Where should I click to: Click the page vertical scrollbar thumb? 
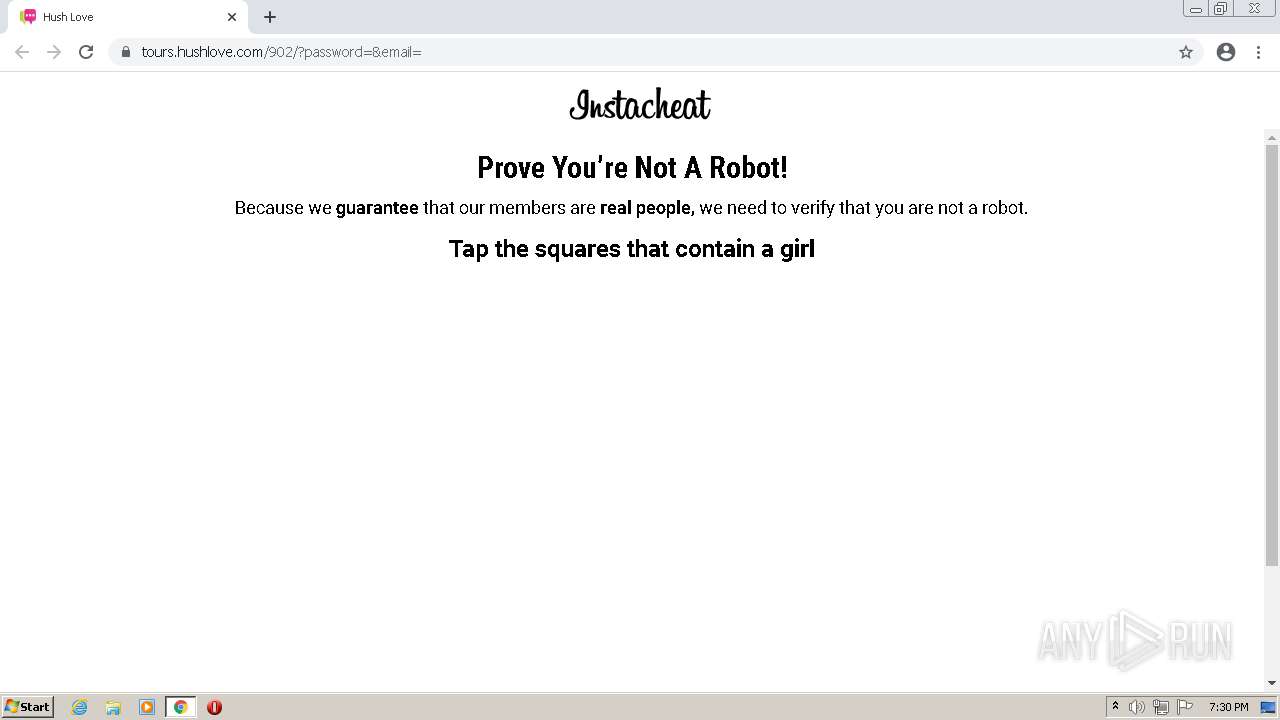pos(1272,355)
